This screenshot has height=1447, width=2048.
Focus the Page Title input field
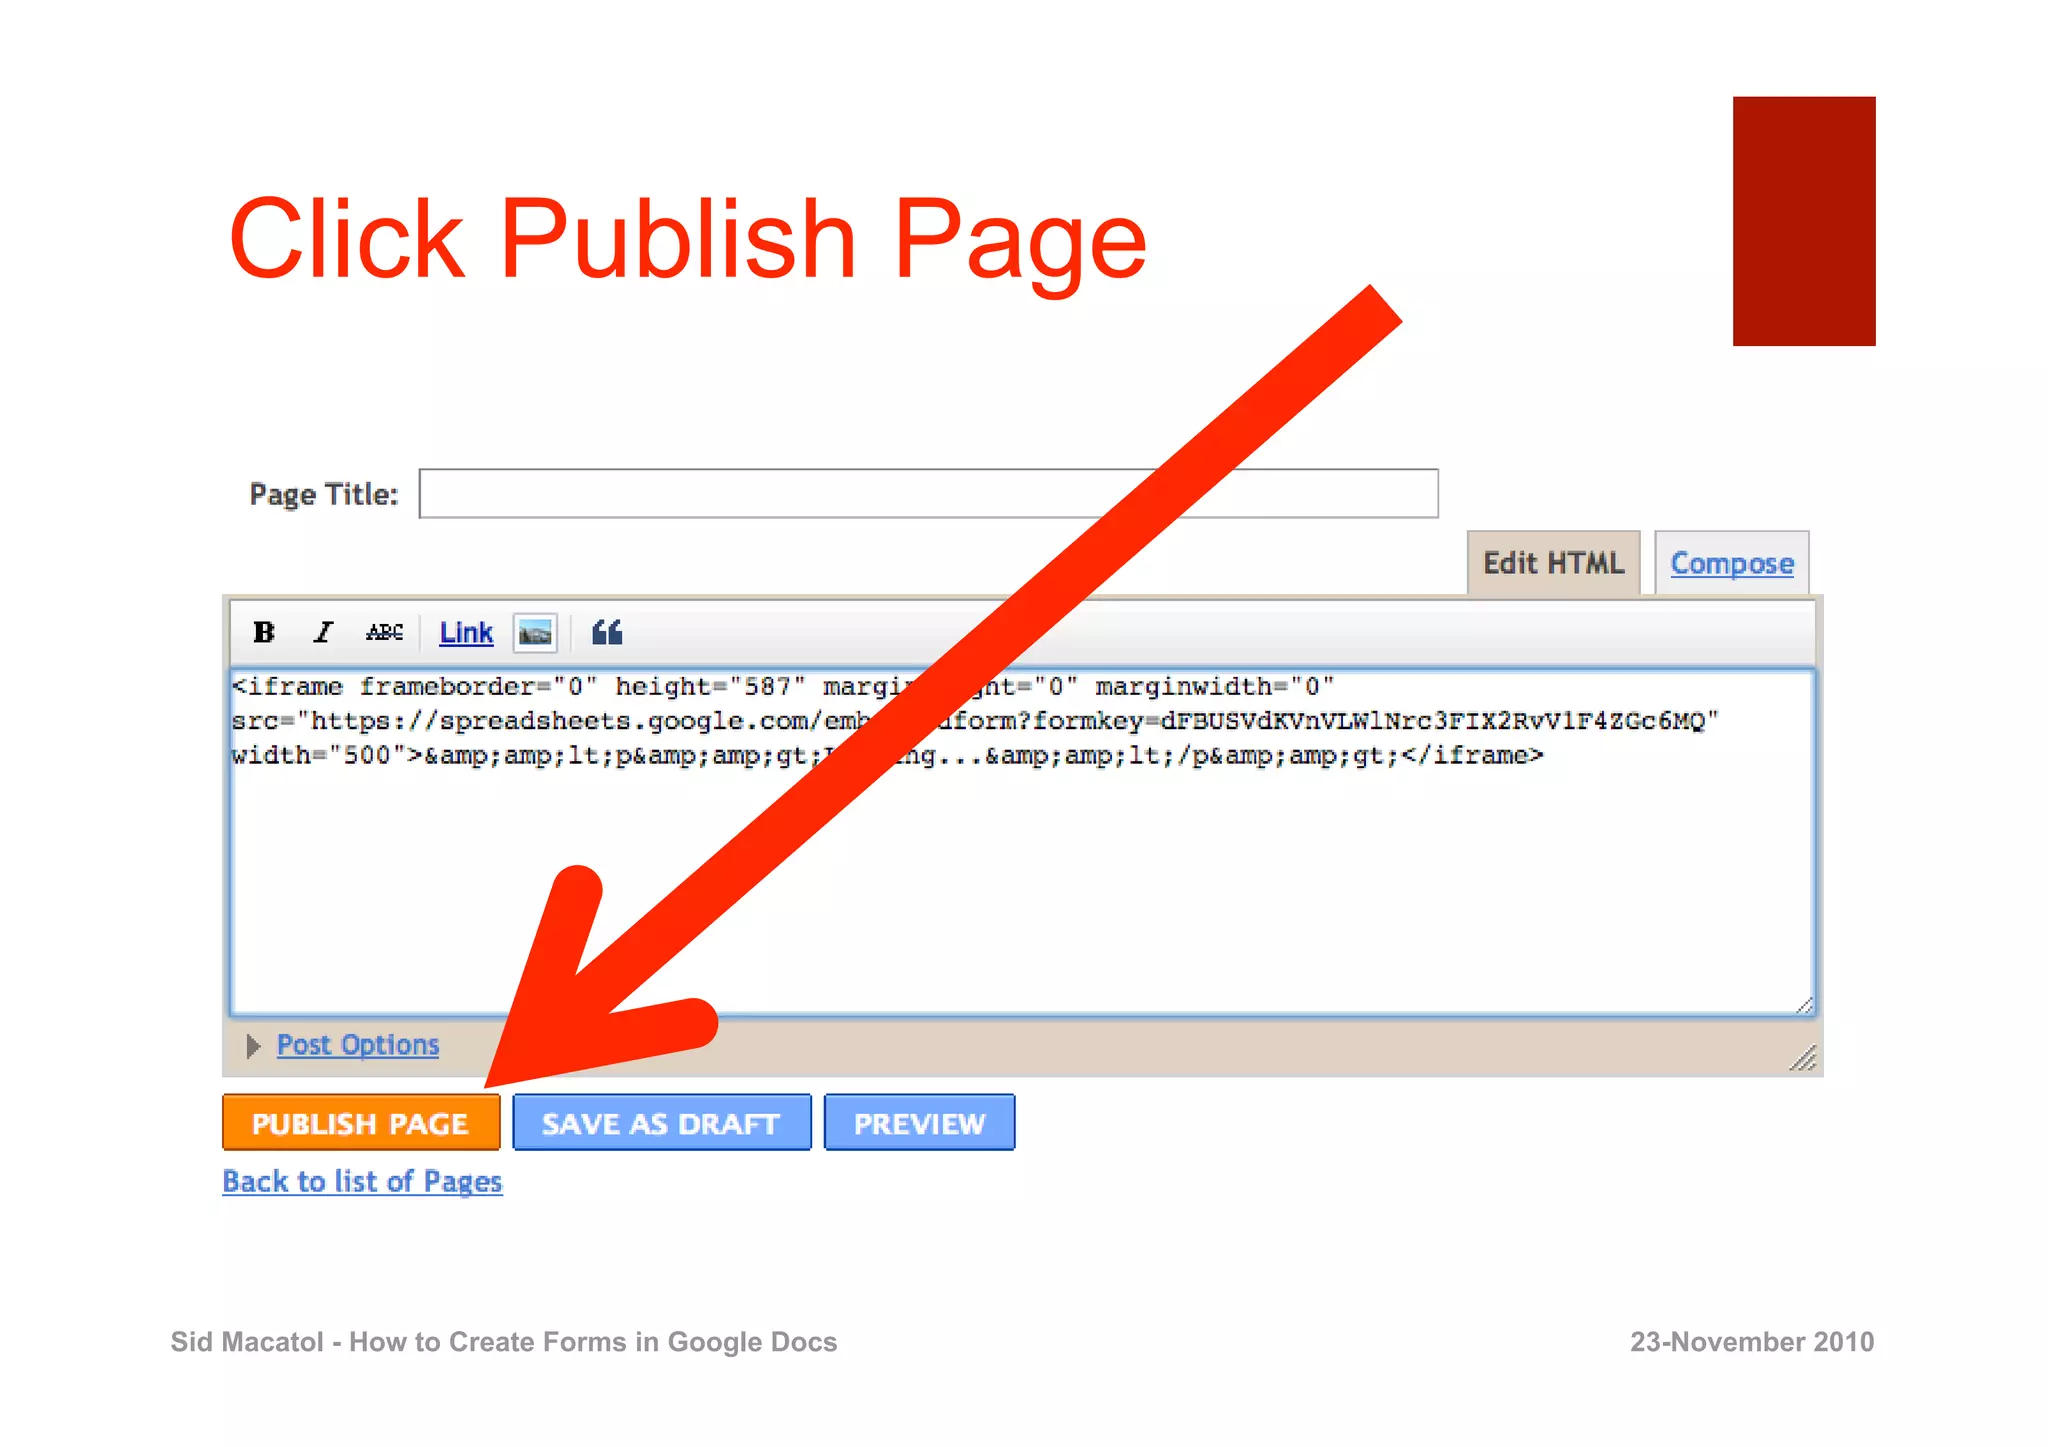point(928,494)
